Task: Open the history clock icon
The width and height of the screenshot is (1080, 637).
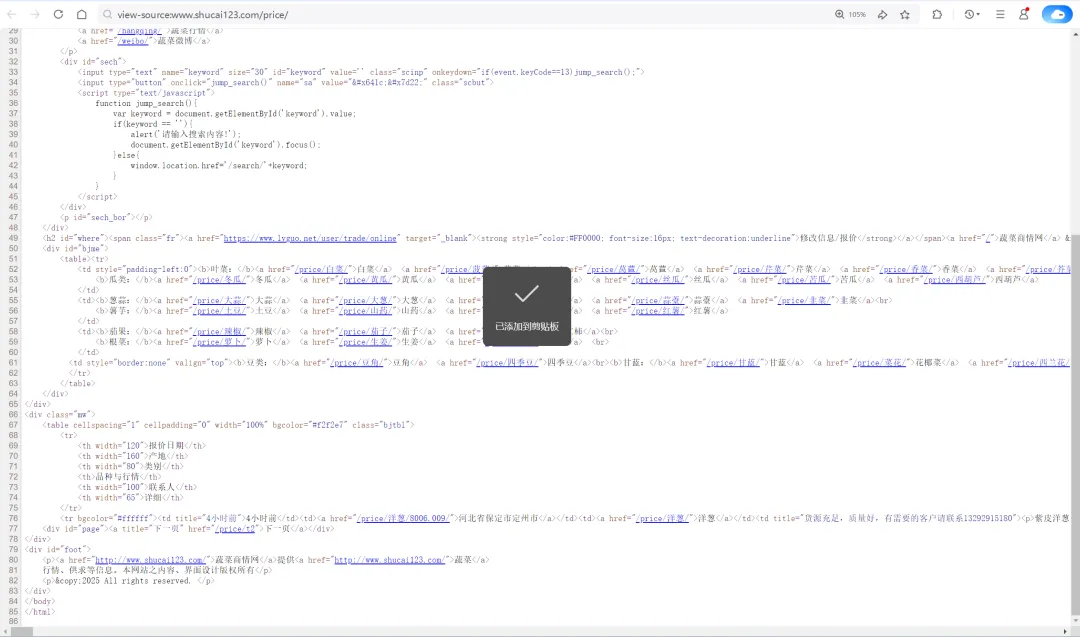Action: click(x=969, y=14)
